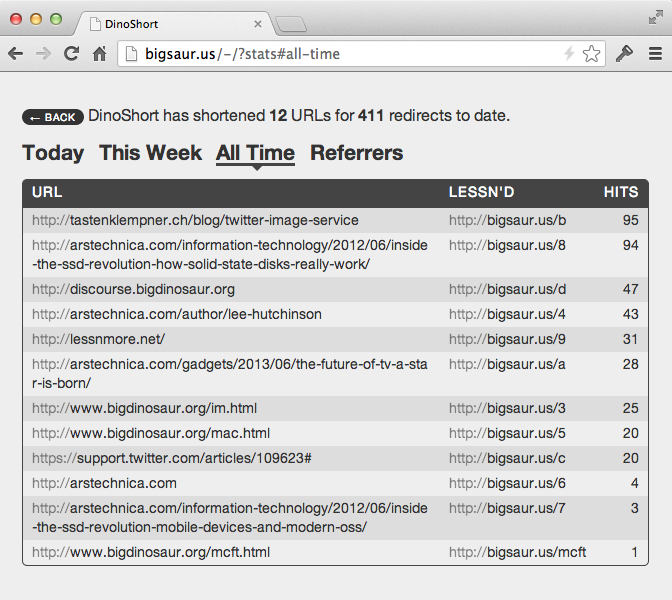The width and height of the screenshot is (672, 600).
Task: Bookmark this page with the star icon
Action: point(591,54)
